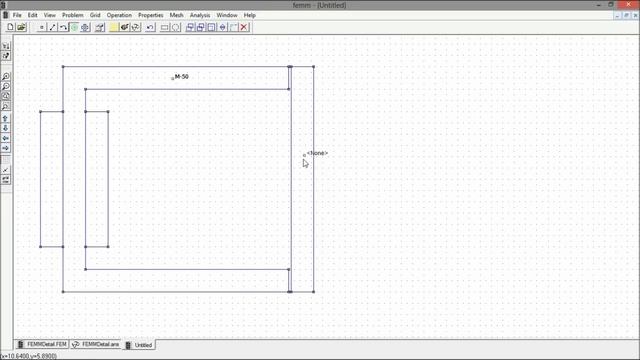
Task: Toggle the snap-to-grid side toolbar icon
Action: [6, 169]
